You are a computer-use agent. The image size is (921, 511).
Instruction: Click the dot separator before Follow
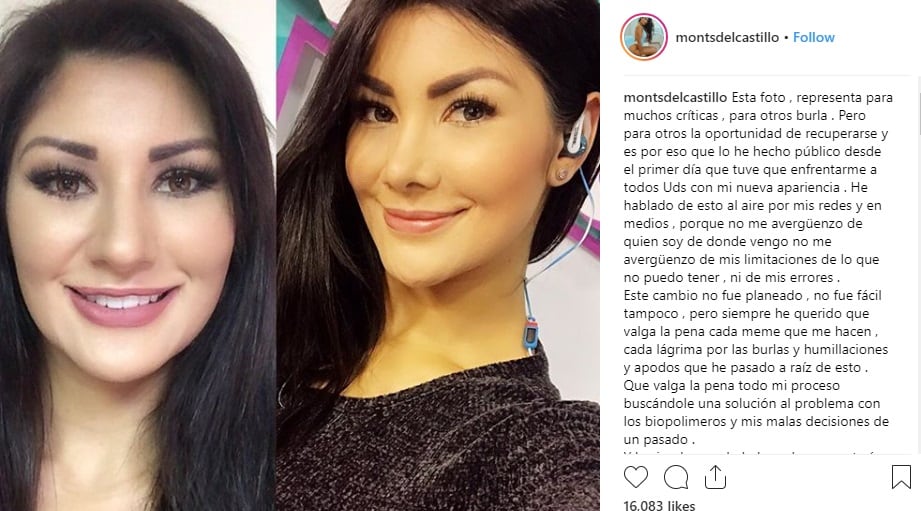[x=786, y=38]
